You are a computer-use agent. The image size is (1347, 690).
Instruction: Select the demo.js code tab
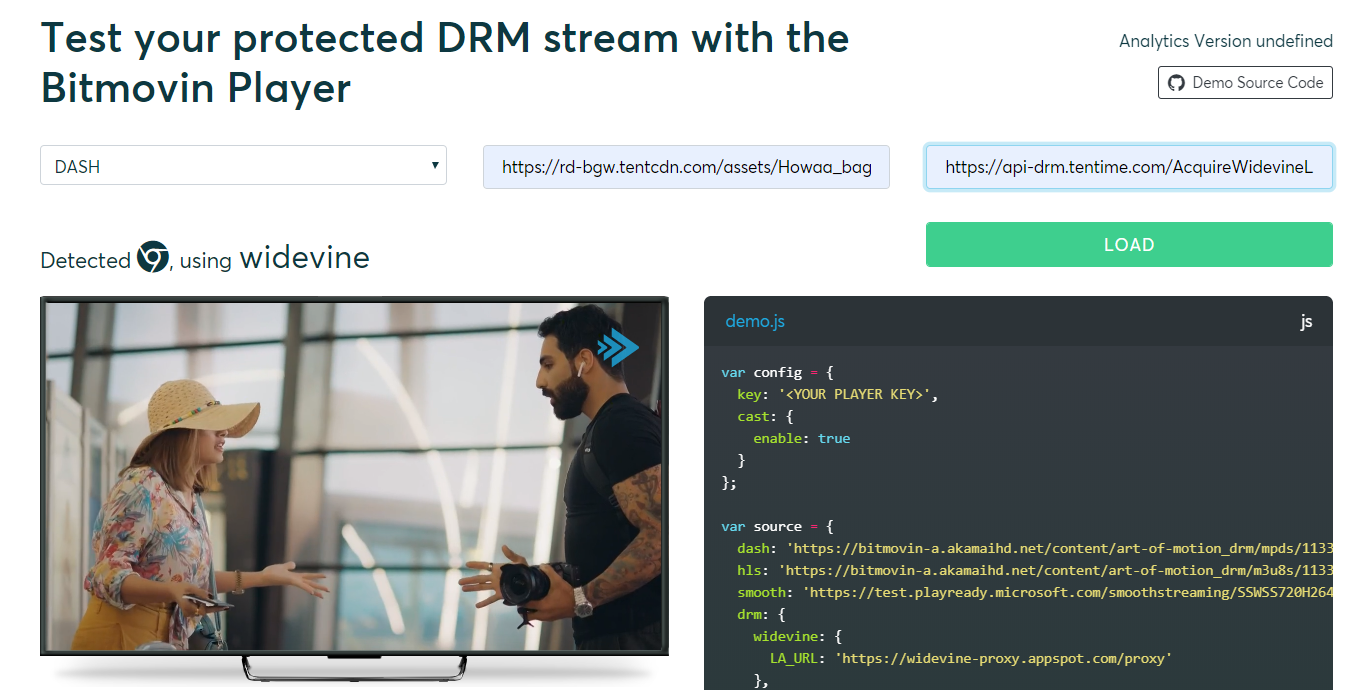[755, 322]
